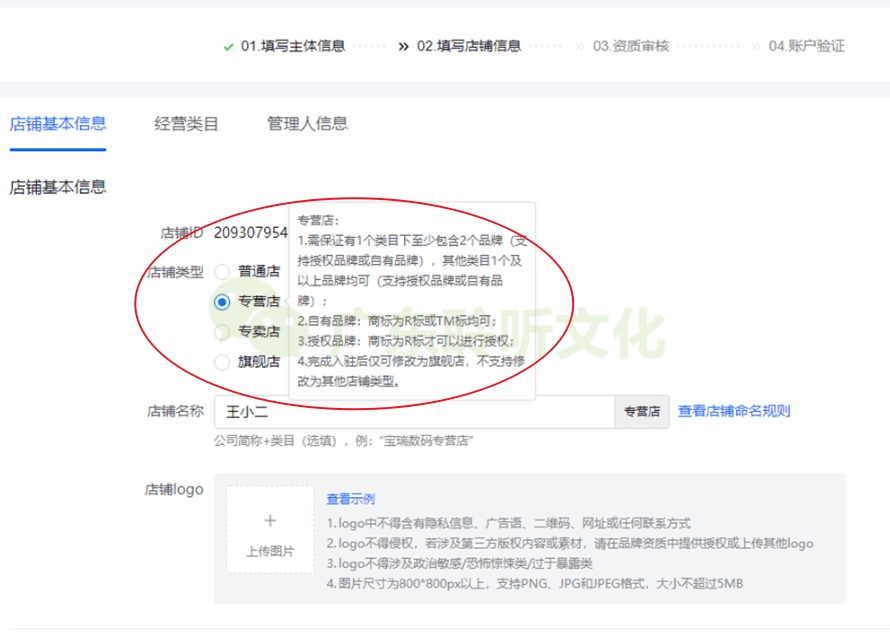Click the plus icon to upload logo
Viewport: 890px width, 633px height.
coord(269,520)
